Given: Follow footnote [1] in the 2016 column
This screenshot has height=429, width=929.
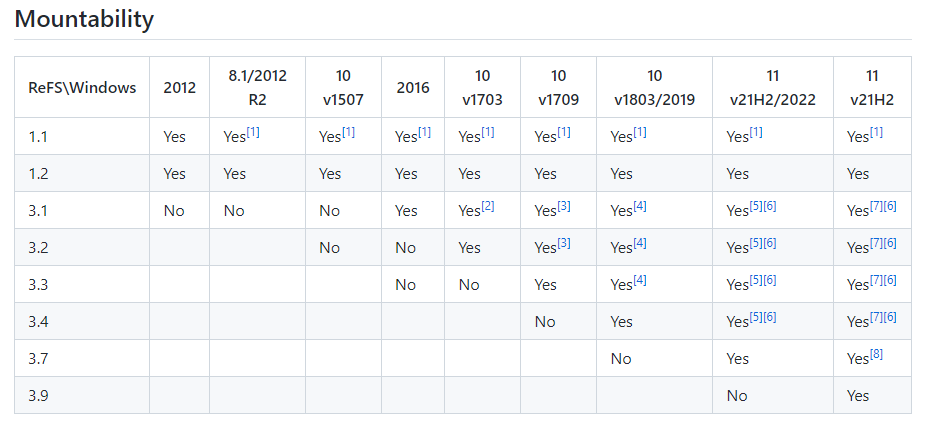Looking at the screenshot, I should pos(425,132).
